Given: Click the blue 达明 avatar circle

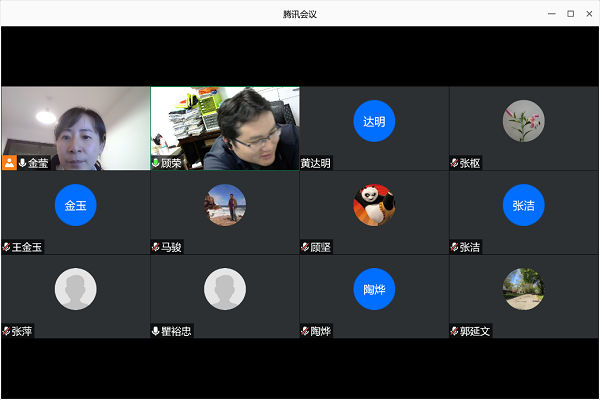Looking at the screenshot, I should click(x=374, y=121).
